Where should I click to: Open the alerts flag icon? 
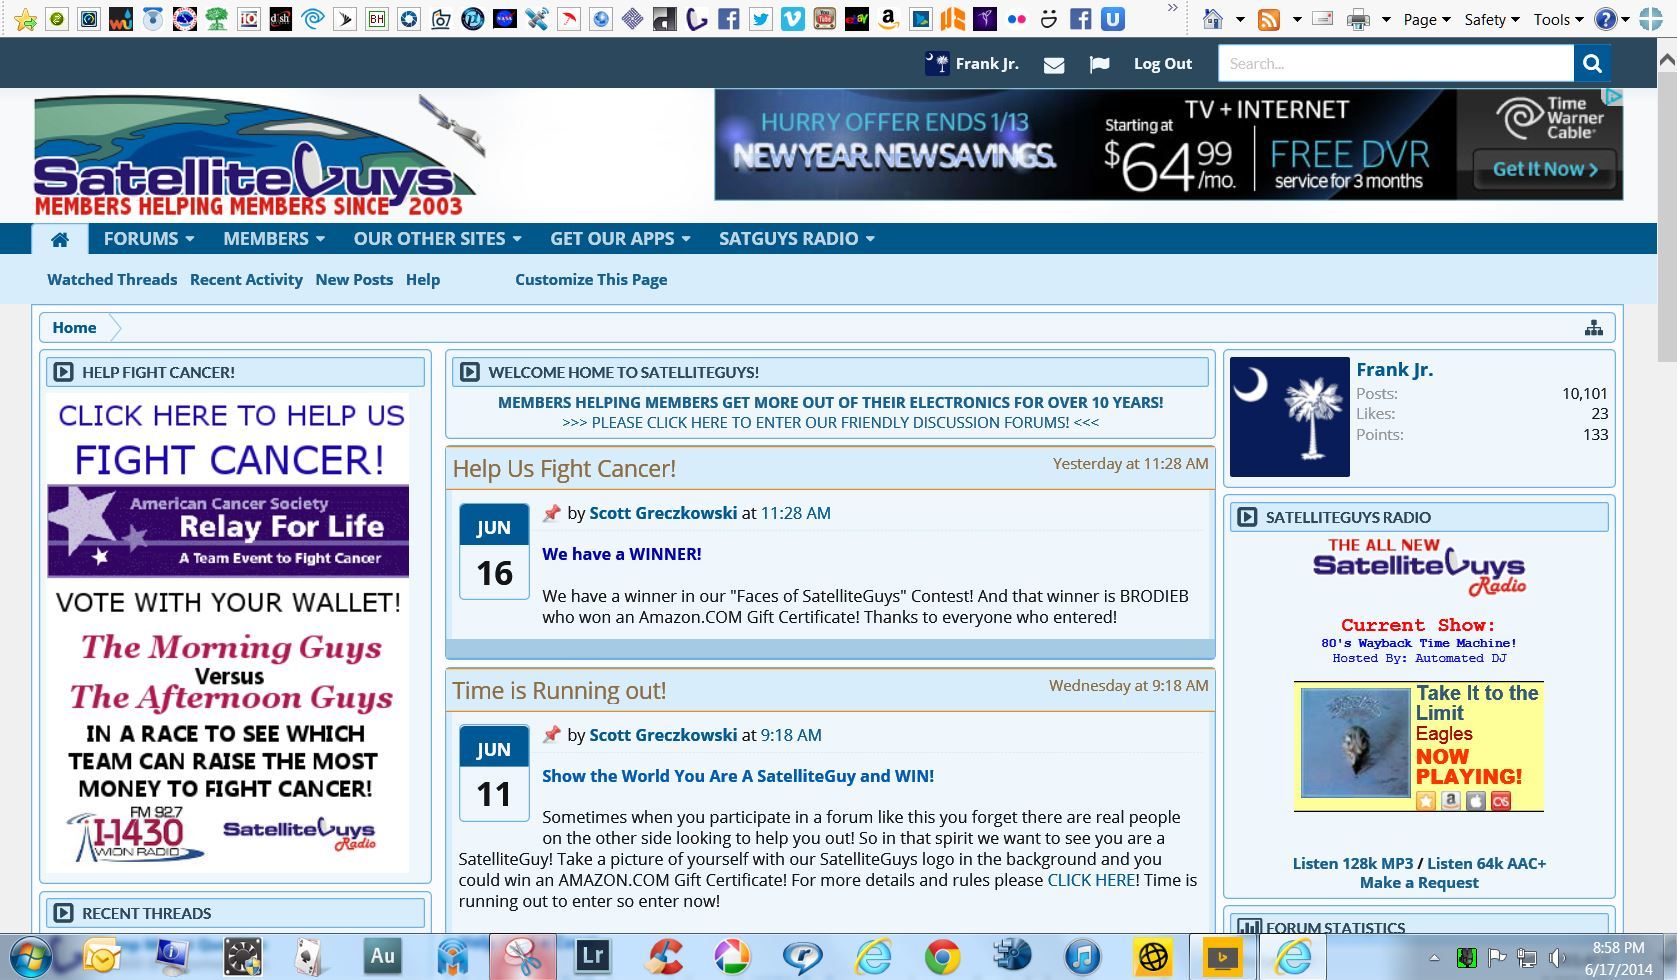(1099, 64)
